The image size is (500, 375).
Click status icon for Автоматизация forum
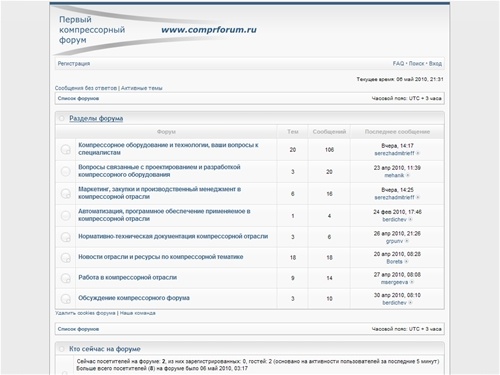point(66,216)
